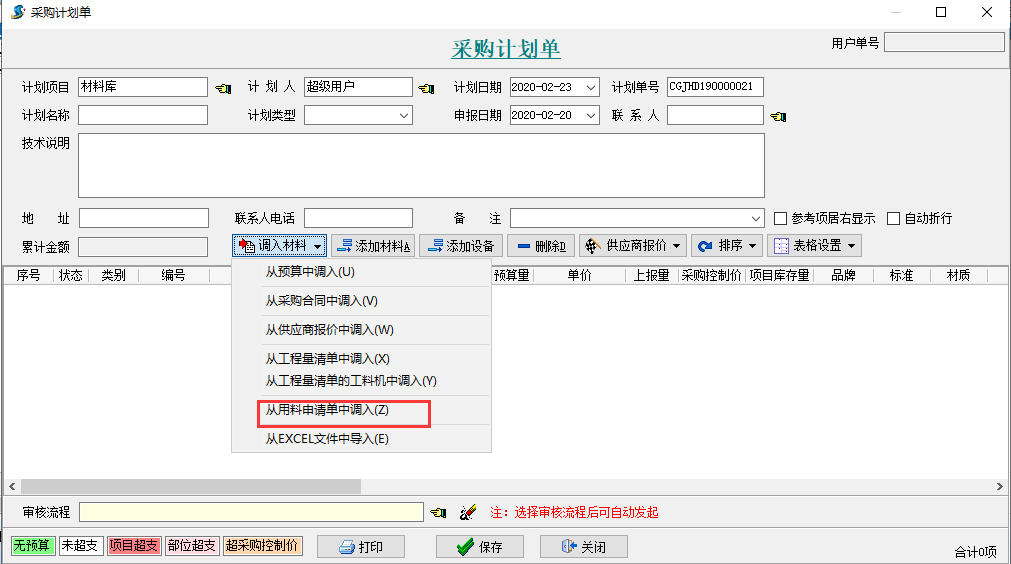Click the pen icon beside 审核流程 field

(467, 513)
